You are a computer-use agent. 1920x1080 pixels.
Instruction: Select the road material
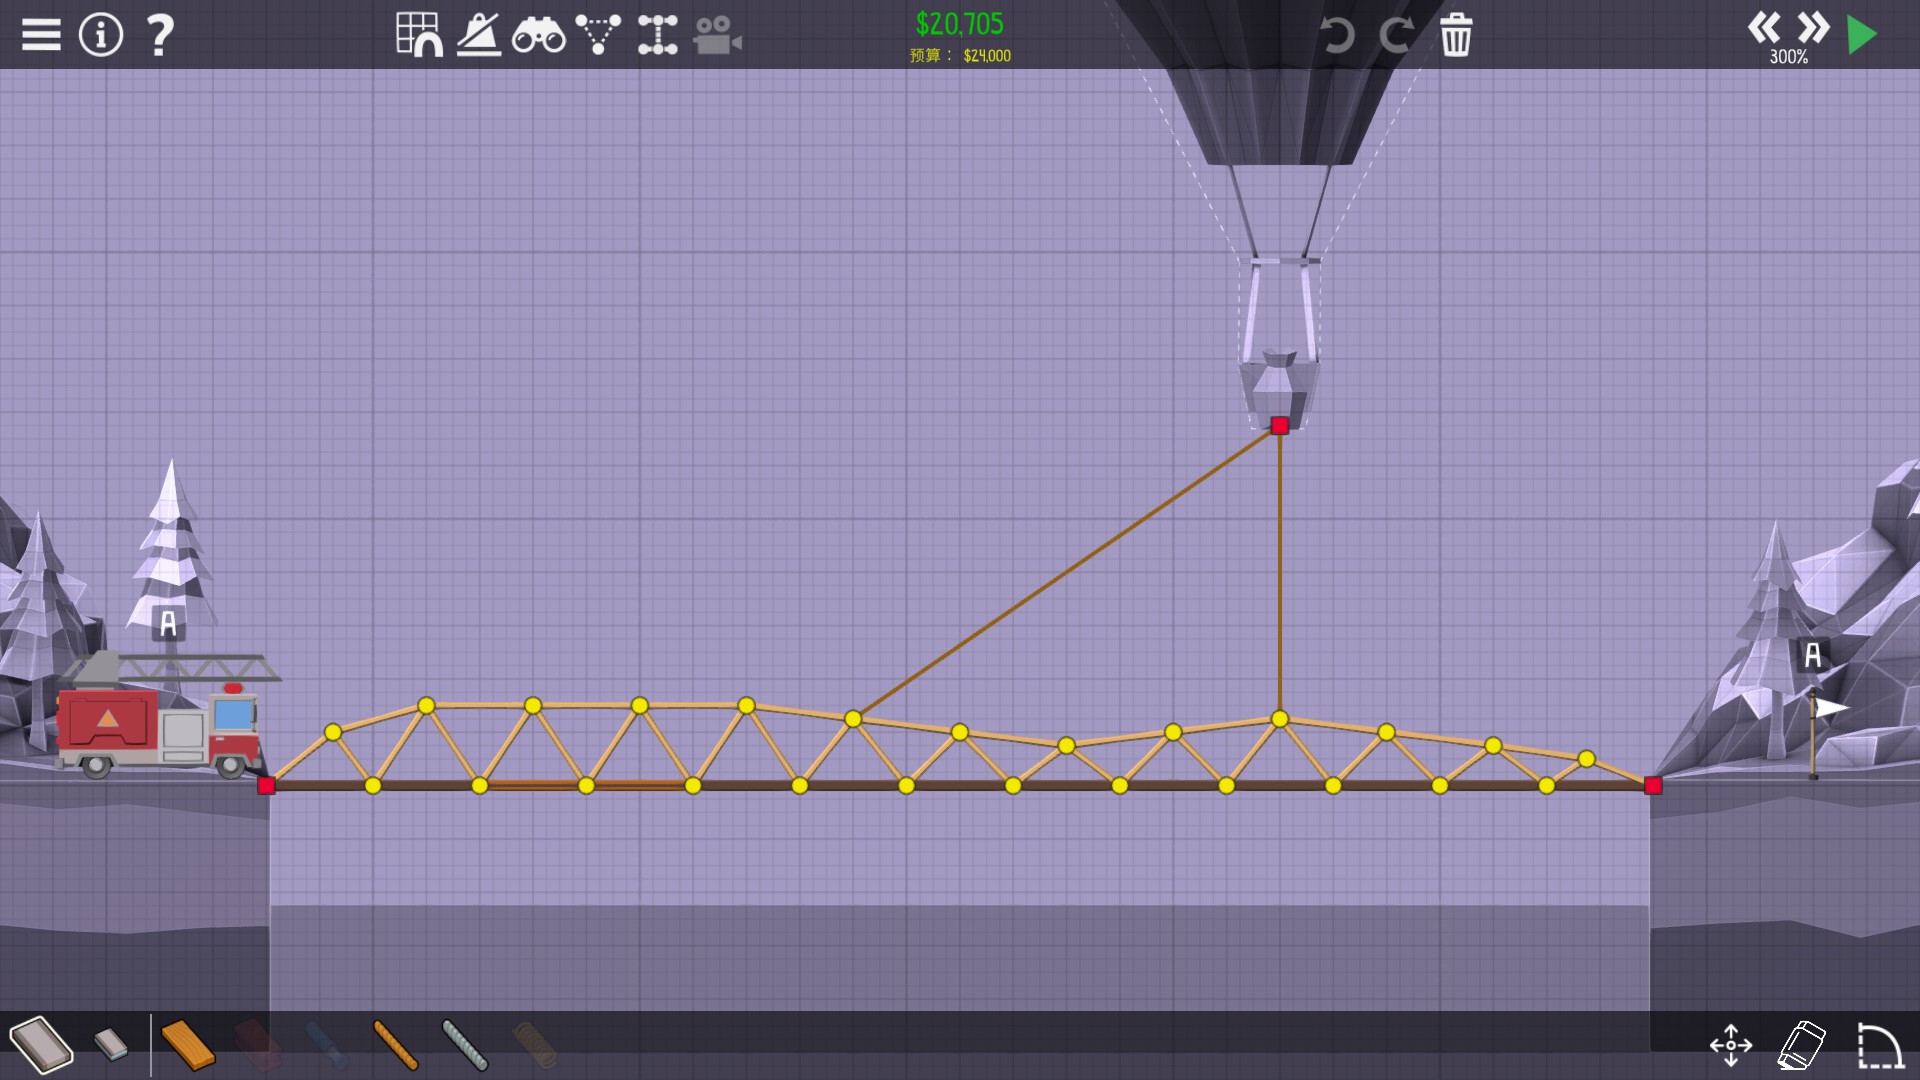41,1045
